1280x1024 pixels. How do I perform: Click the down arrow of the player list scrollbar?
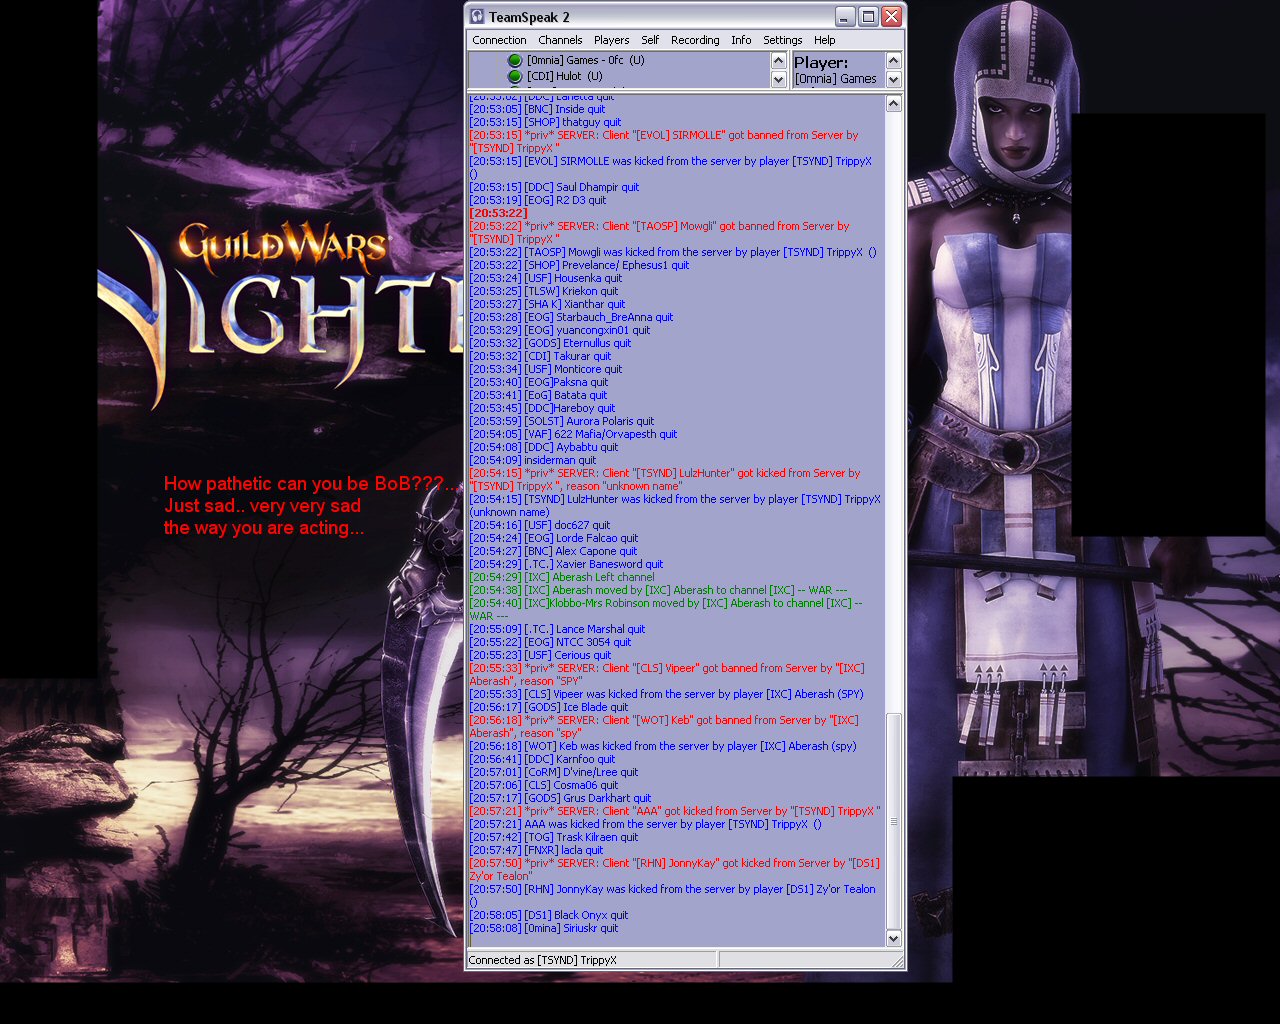pos(778,79)
